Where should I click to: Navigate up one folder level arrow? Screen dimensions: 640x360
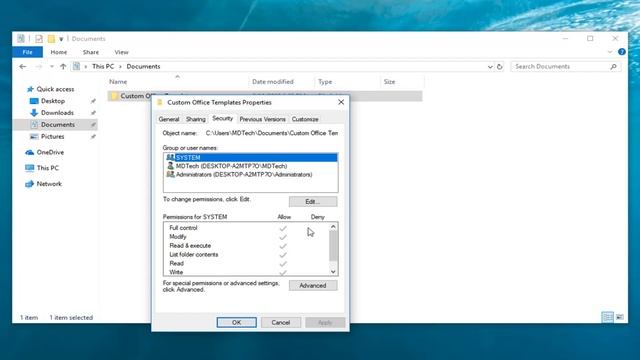(x=63, y=67)
